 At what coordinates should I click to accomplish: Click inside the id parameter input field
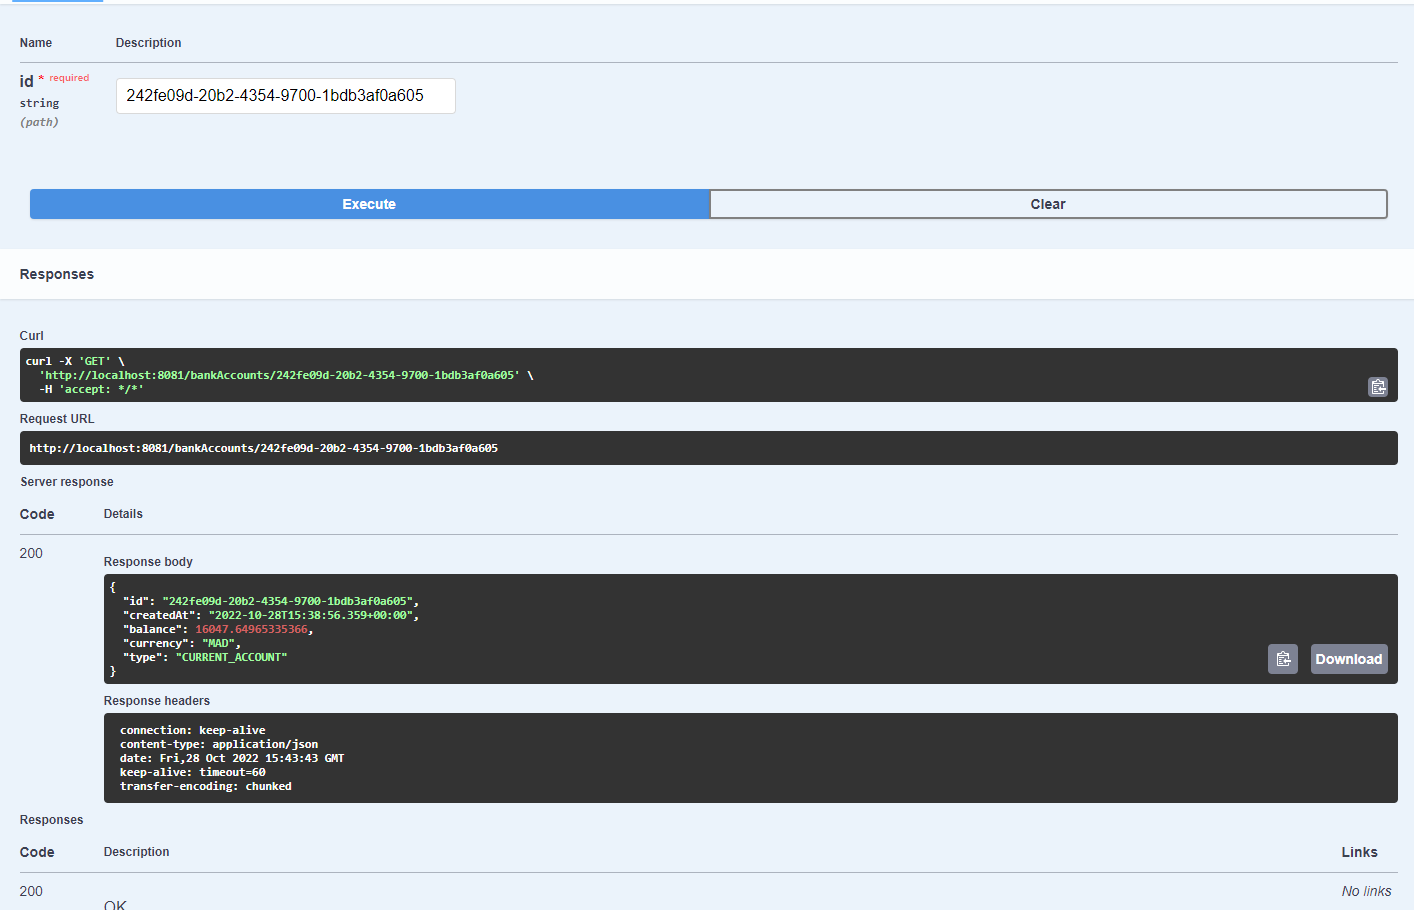285,96
